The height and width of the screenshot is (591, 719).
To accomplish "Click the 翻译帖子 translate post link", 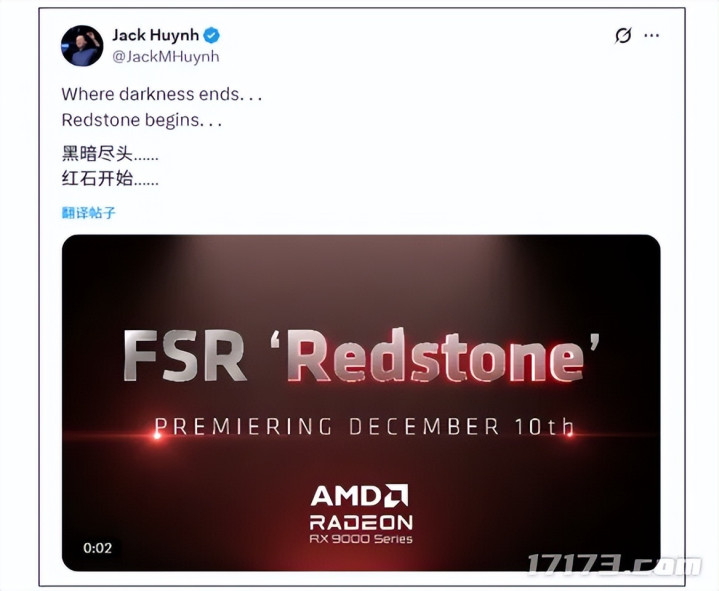I will tap(88, 213).
